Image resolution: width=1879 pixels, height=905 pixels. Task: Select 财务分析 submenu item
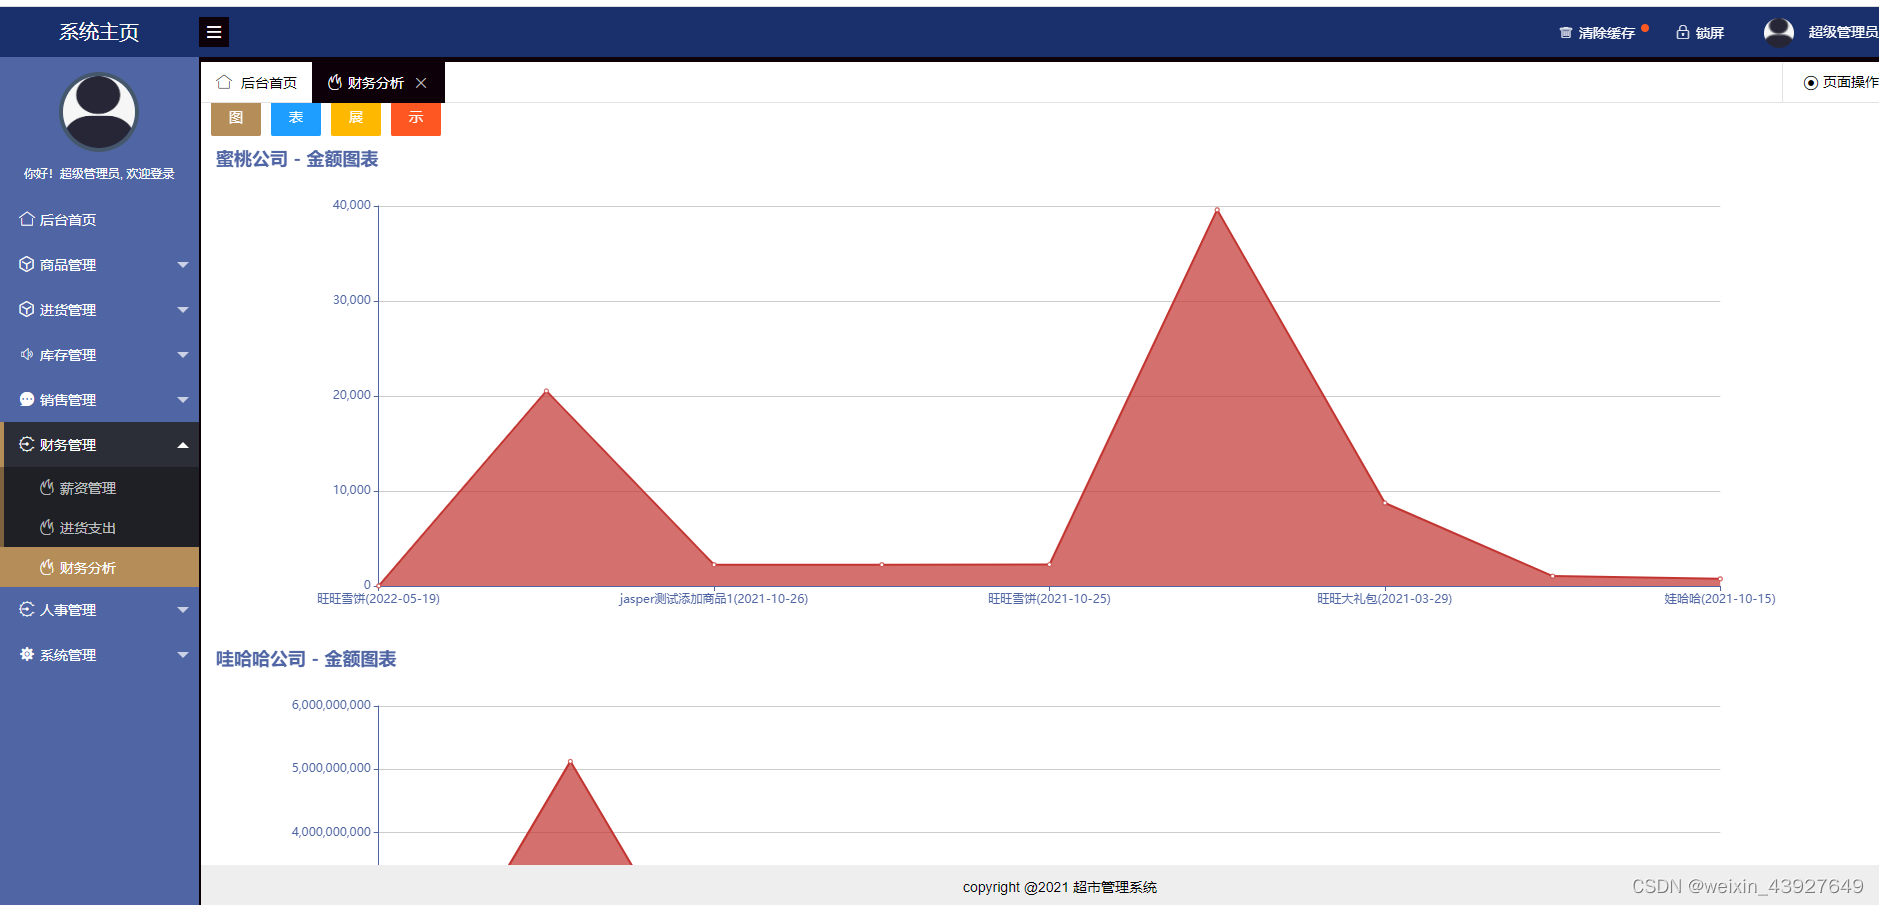tap(100, 568)
